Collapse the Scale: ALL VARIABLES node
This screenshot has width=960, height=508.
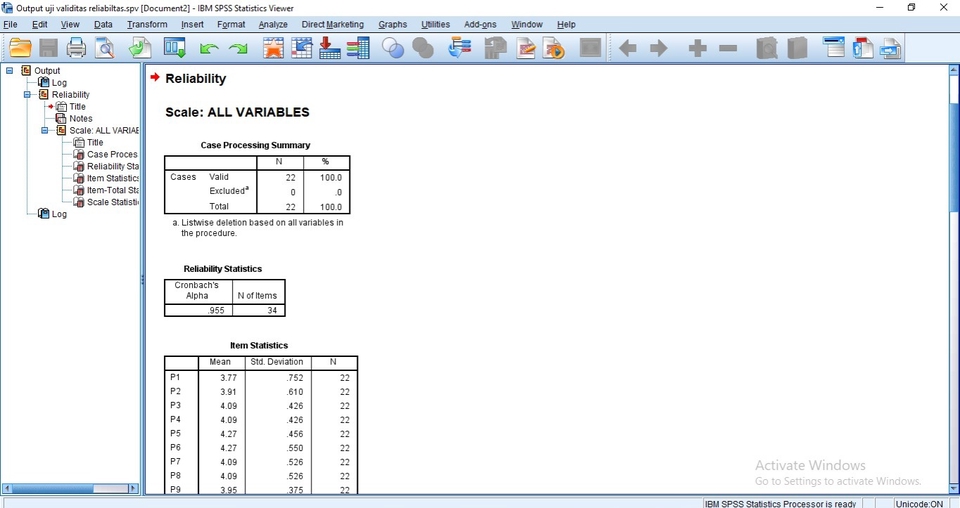(x=45, y=130)
